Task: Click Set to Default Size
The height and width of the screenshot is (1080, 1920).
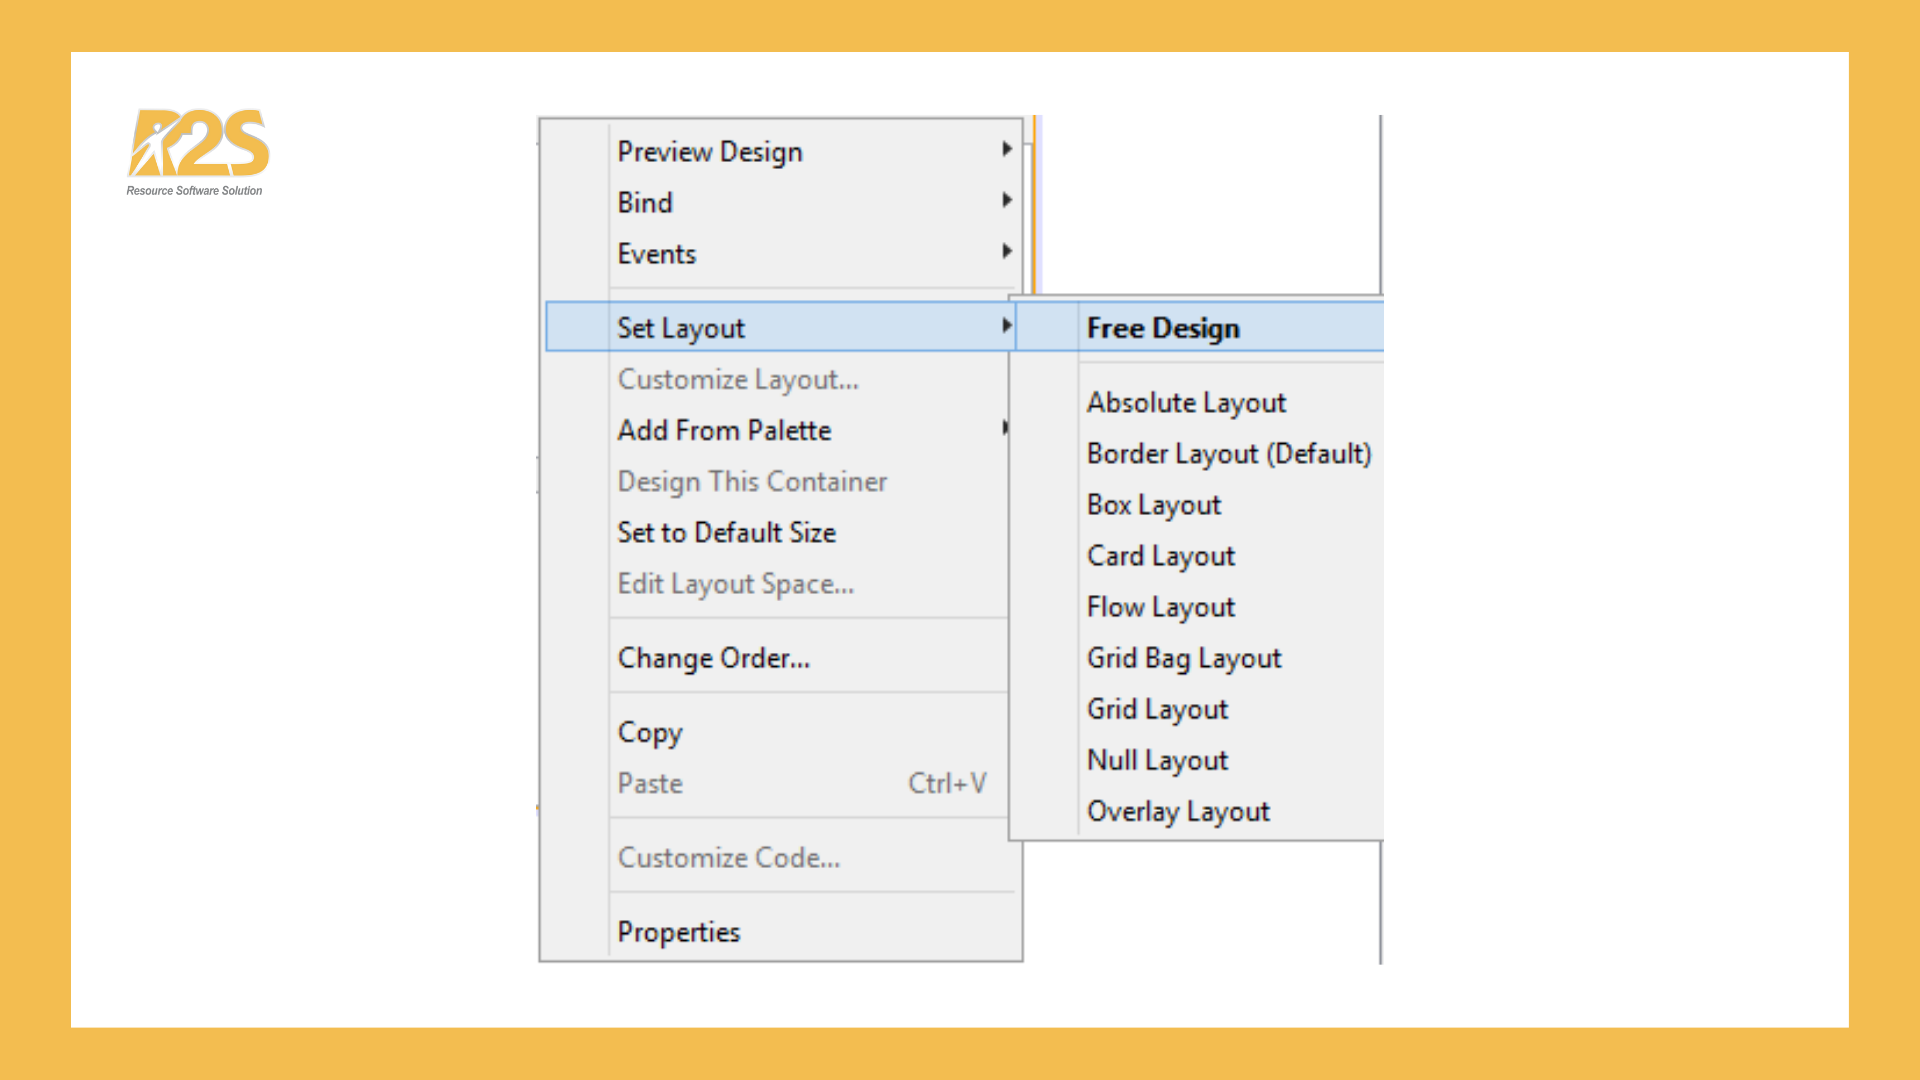Action: point(726,532)
